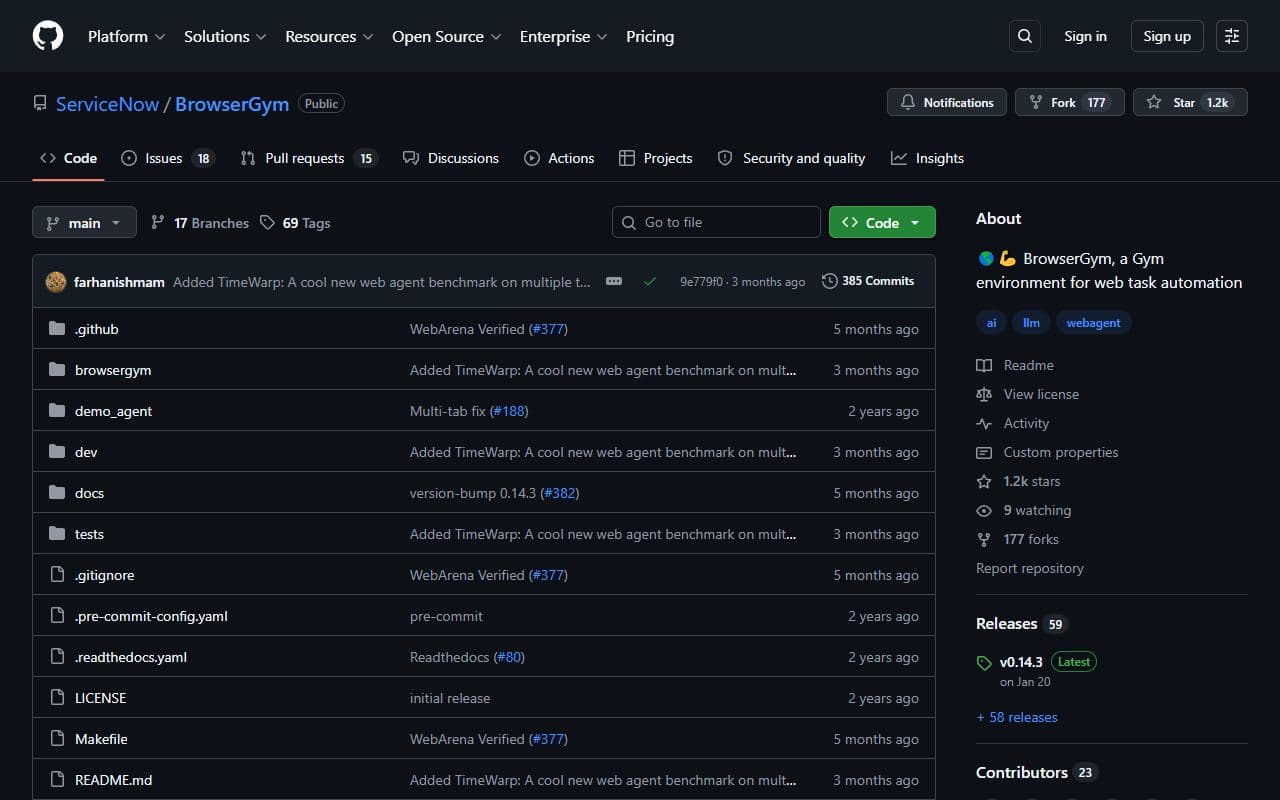
Task: Open the .readthedocs.yaml file
Action: pos(131,657)
